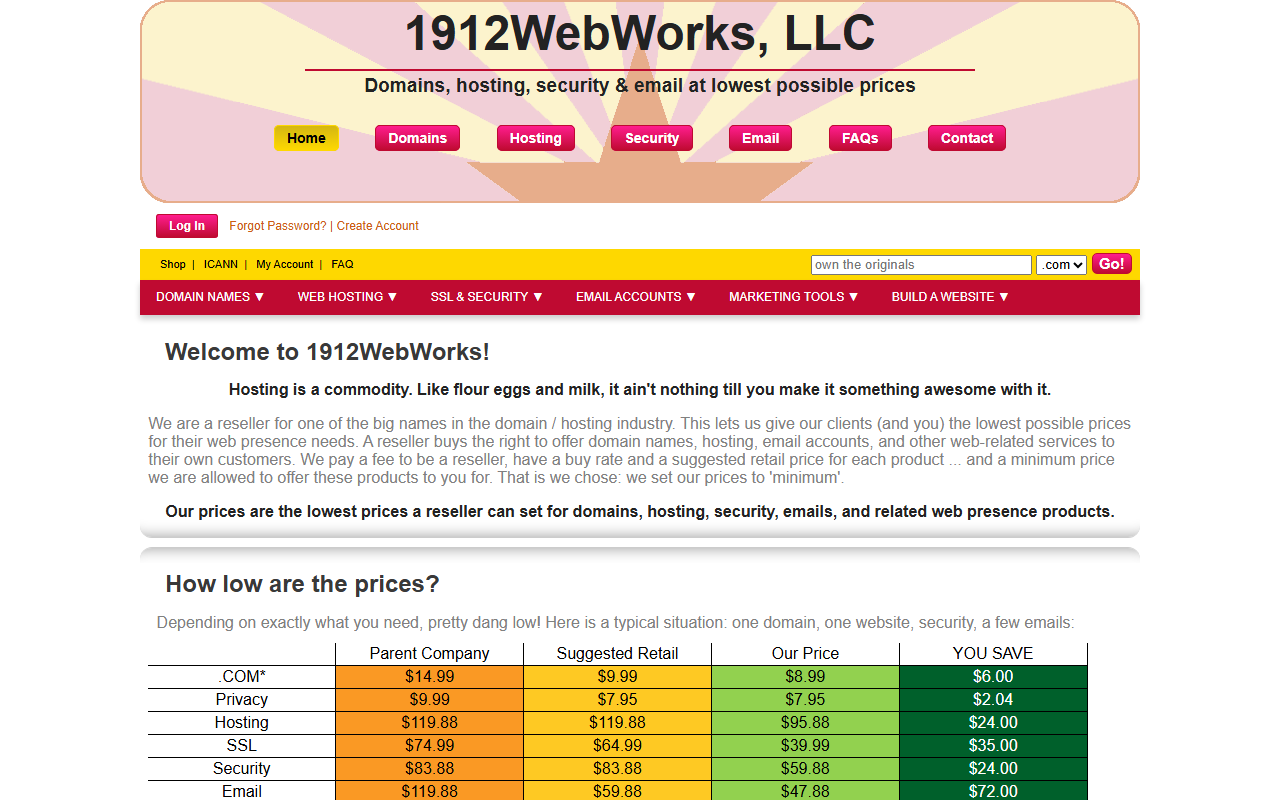Screen dimensions: 1280x800
Task: Click the Shop link in yellow bar
Action: coord(173,264)
